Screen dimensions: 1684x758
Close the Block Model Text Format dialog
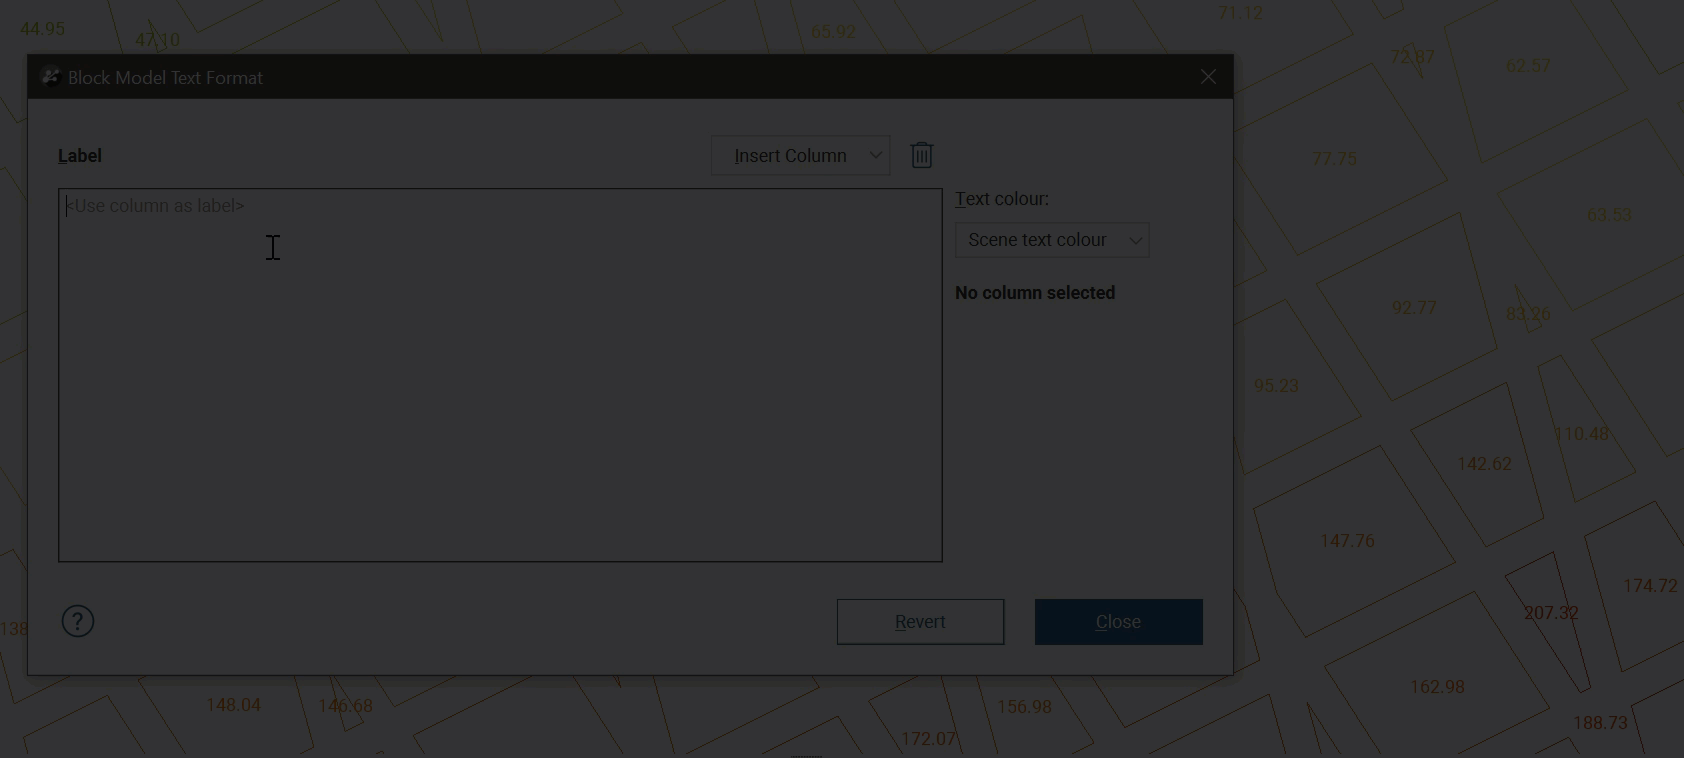[x=1208, y=77]
